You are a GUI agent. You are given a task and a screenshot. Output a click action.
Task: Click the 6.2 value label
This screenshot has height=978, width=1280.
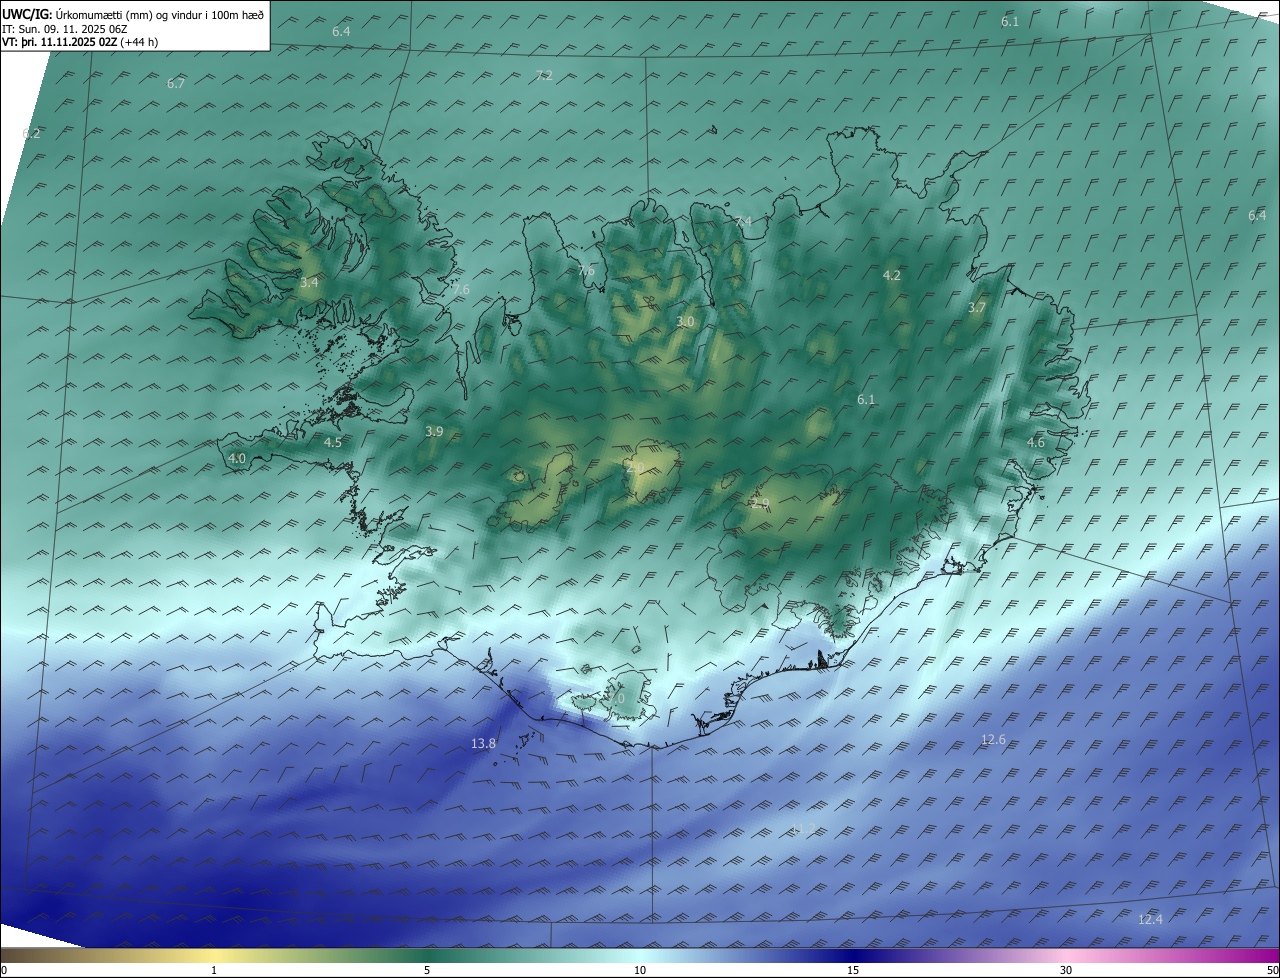point(31,134)
